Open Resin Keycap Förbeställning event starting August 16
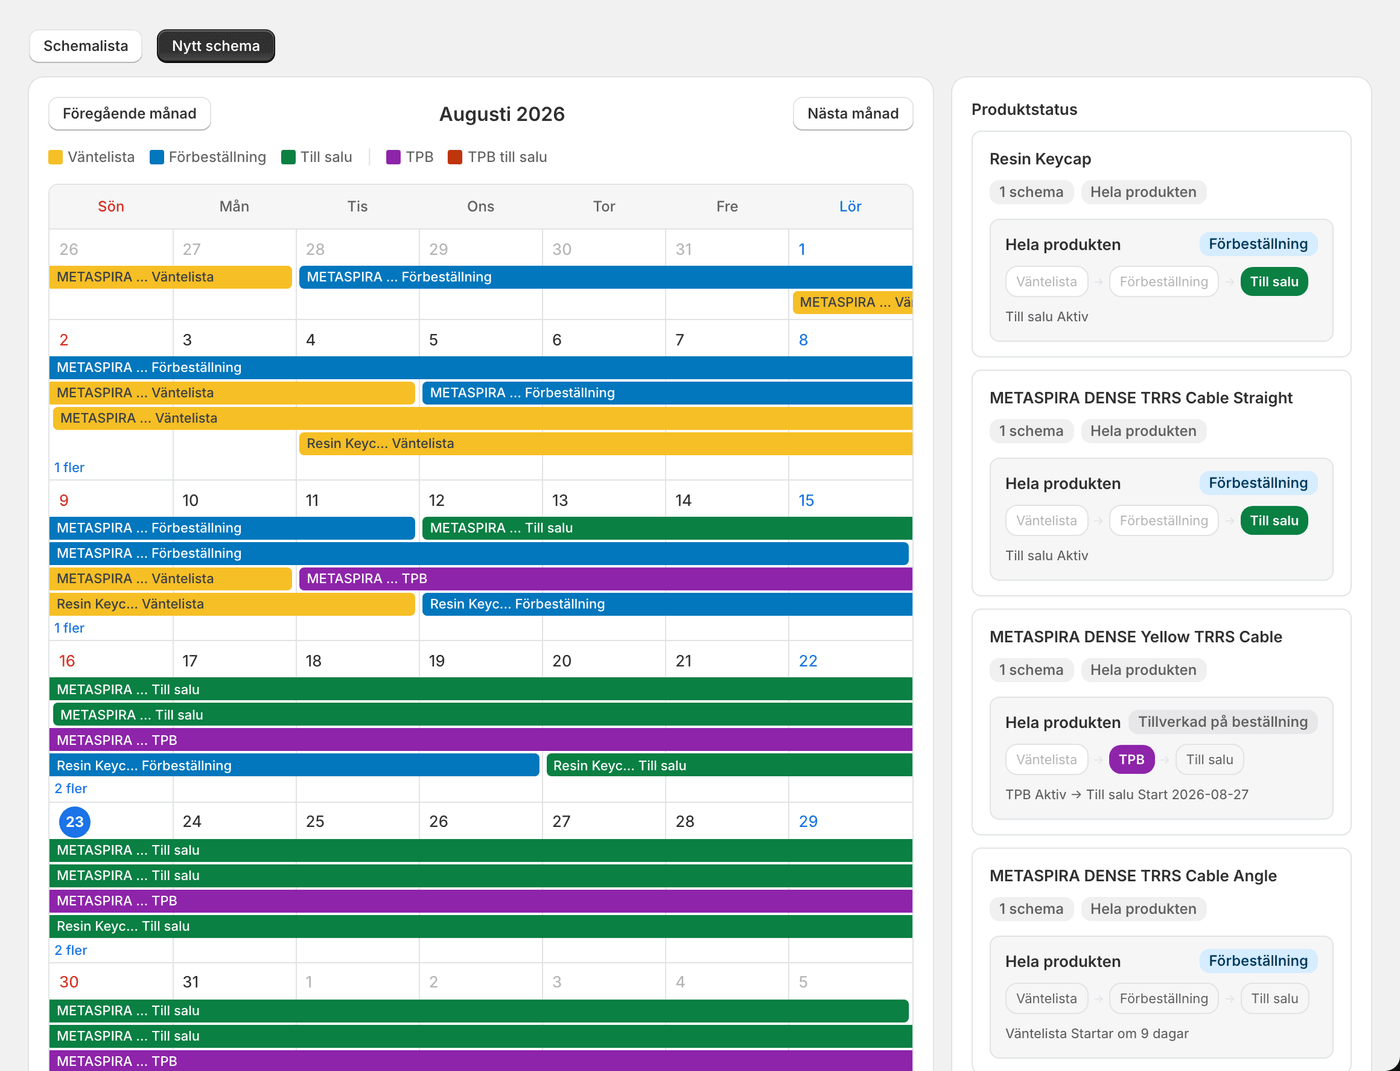The height and width of the screenshot is (1071, 1400). tap(294, 765)
